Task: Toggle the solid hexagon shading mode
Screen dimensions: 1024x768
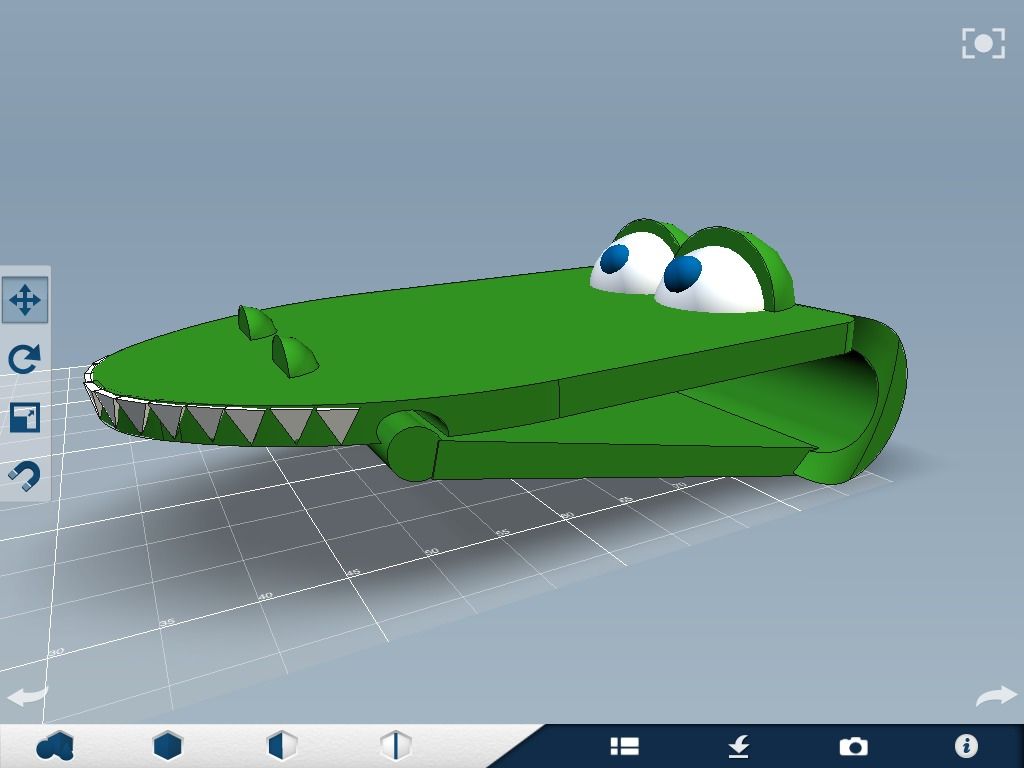Action: click(170, 744)
